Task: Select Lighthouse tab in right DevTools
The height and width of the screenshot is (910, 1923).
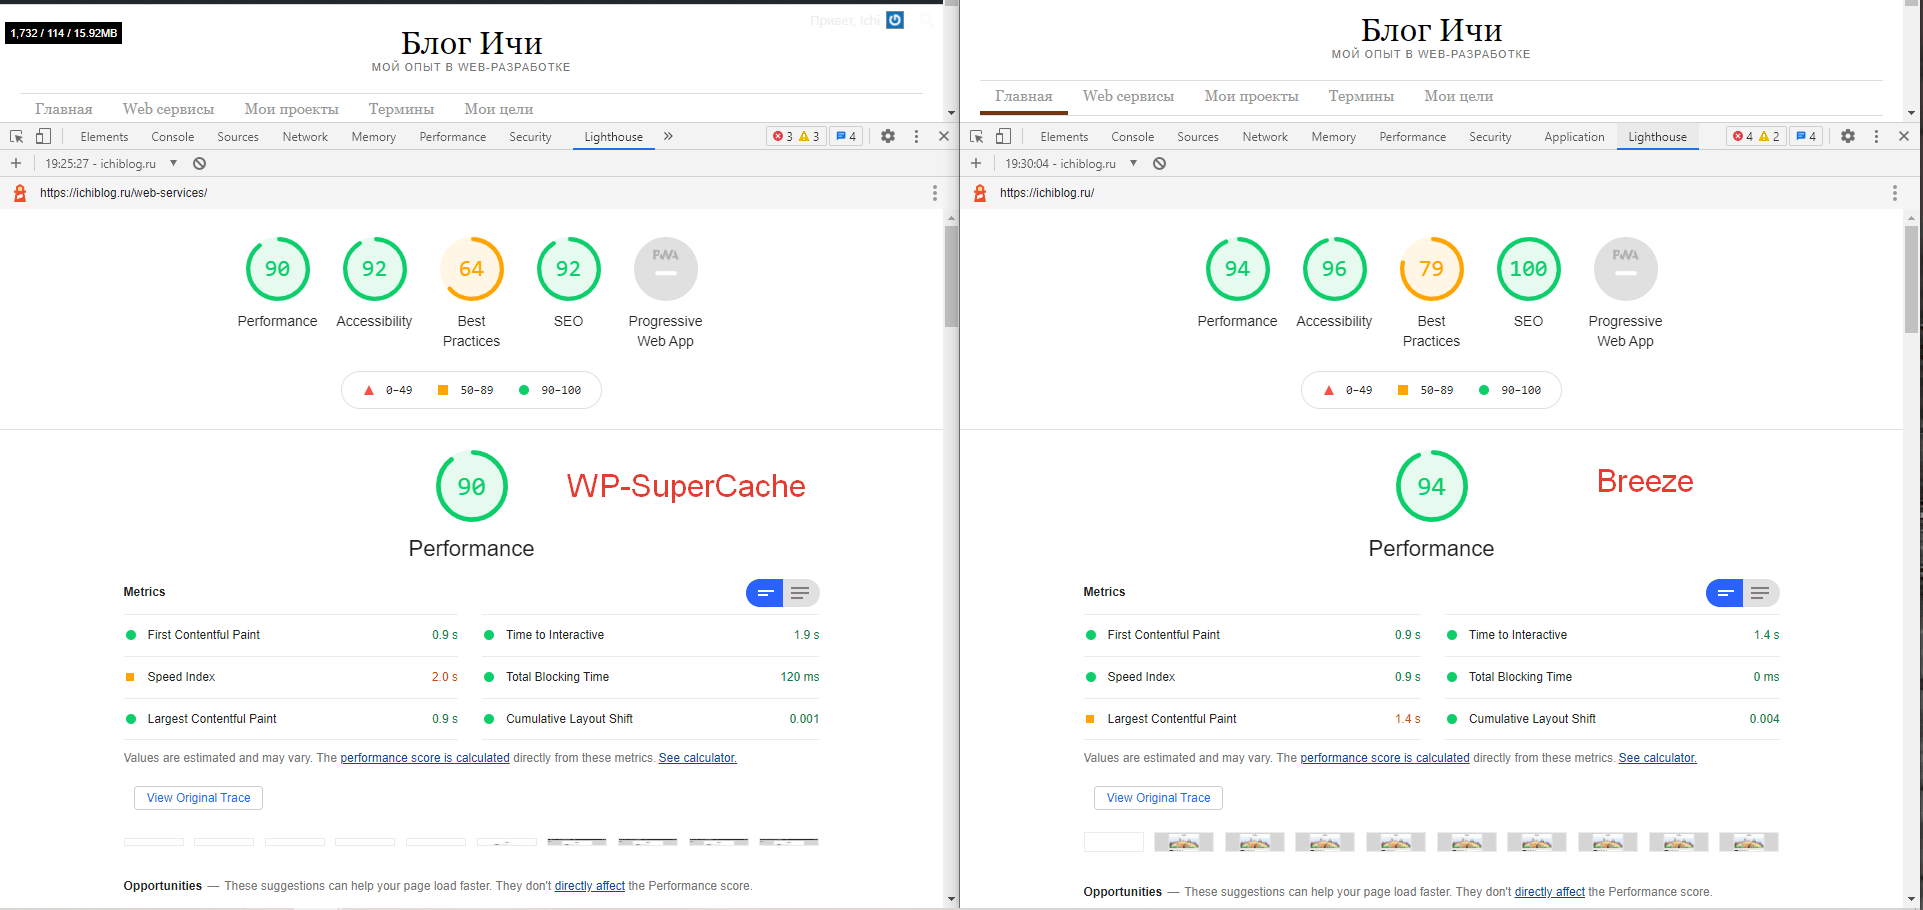Action: tap(1657, 137)
